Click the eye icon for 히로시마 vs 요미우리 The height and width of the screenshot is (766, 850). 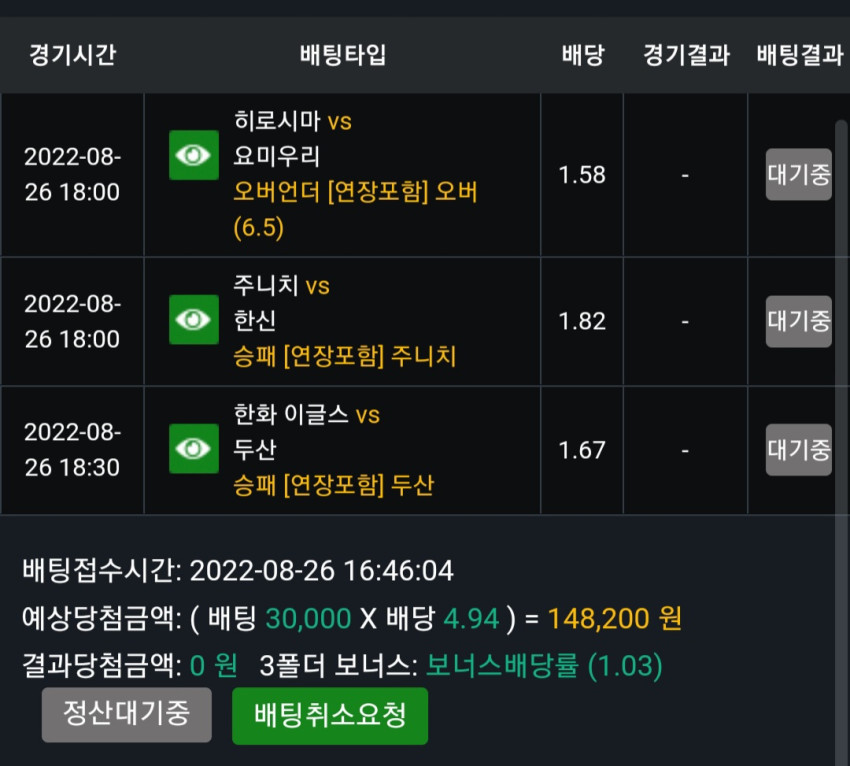(x=194, y=155)
